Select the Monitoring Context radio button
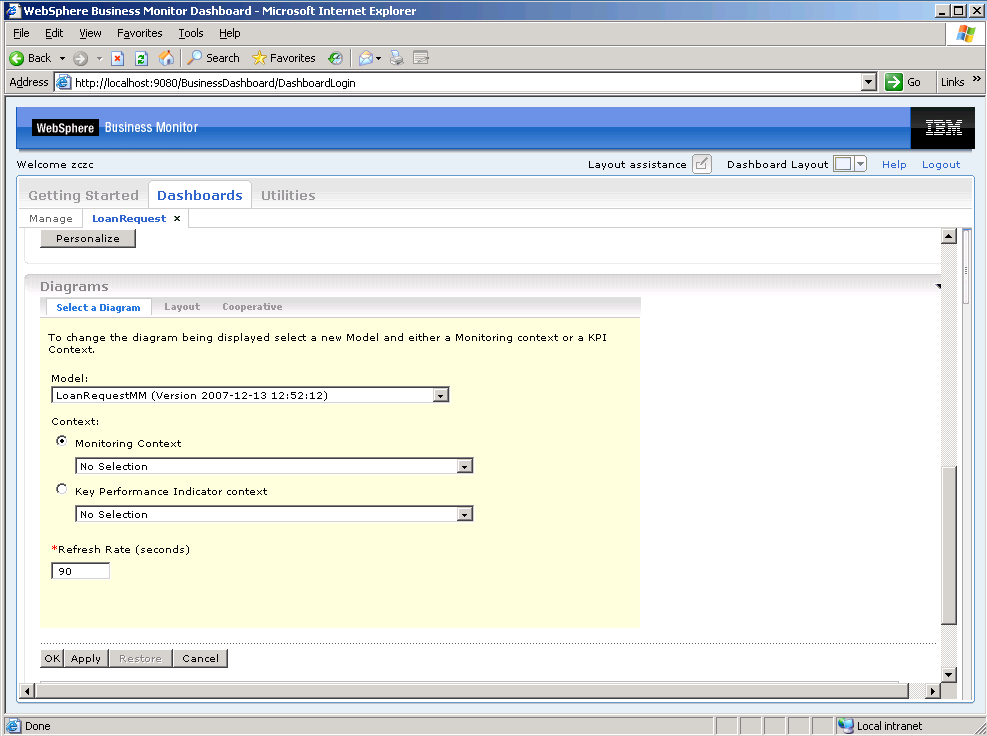Image resolution: width=987 pixels, height=736 pixels. [61, 441]
